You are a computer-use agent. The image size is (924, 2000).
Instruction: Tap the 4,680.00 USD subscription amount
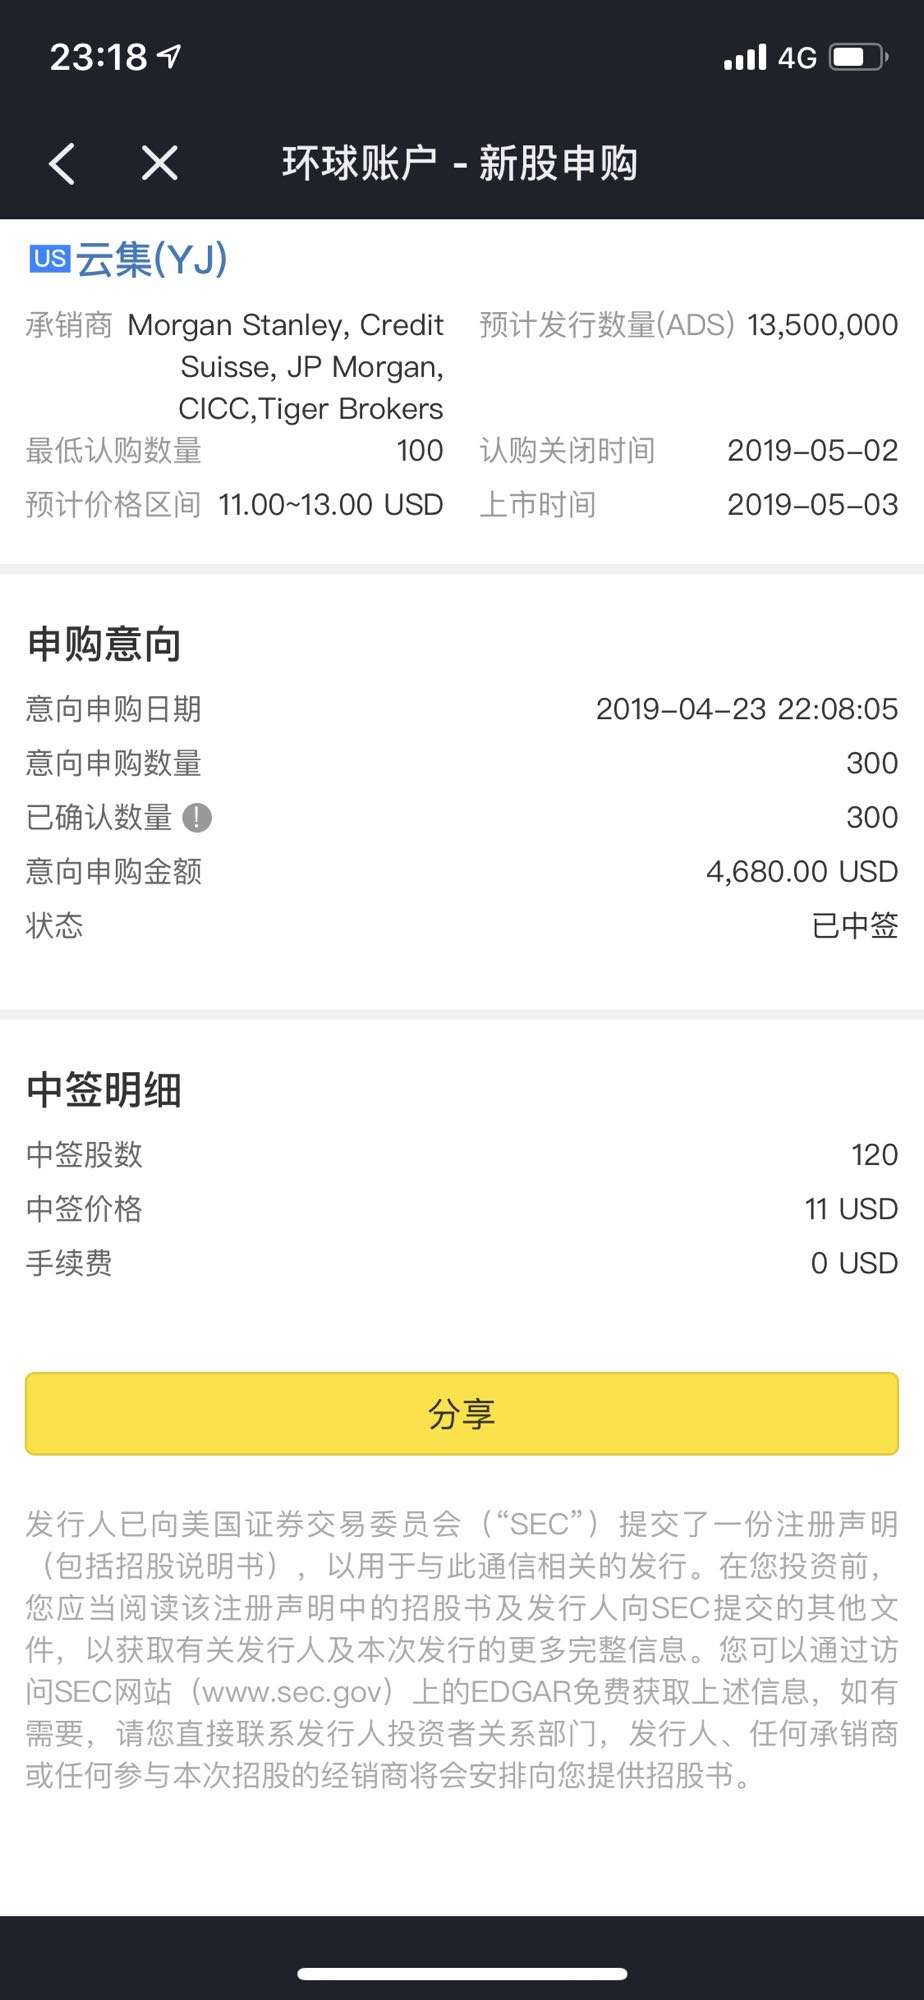click(x=802, y=872)
